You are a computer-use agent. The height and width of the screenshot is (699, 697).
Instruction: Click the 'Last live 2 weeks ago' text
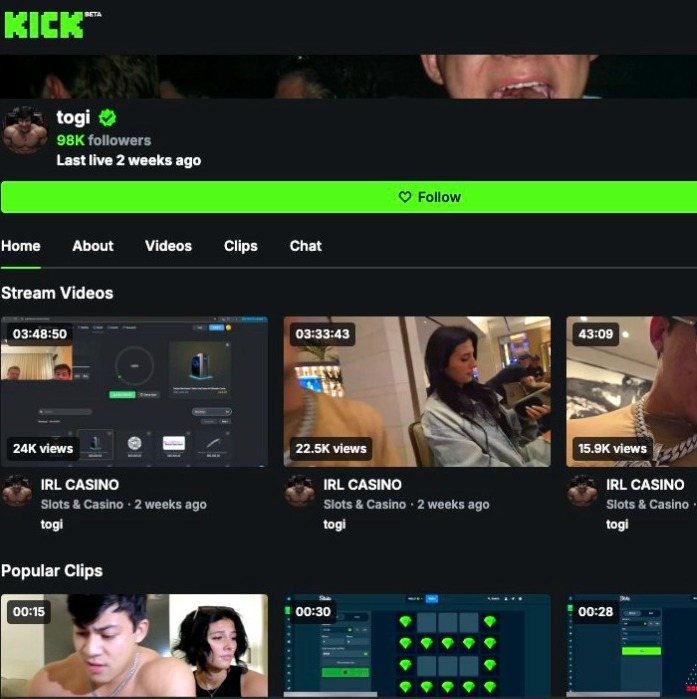[x=129, y=160]
